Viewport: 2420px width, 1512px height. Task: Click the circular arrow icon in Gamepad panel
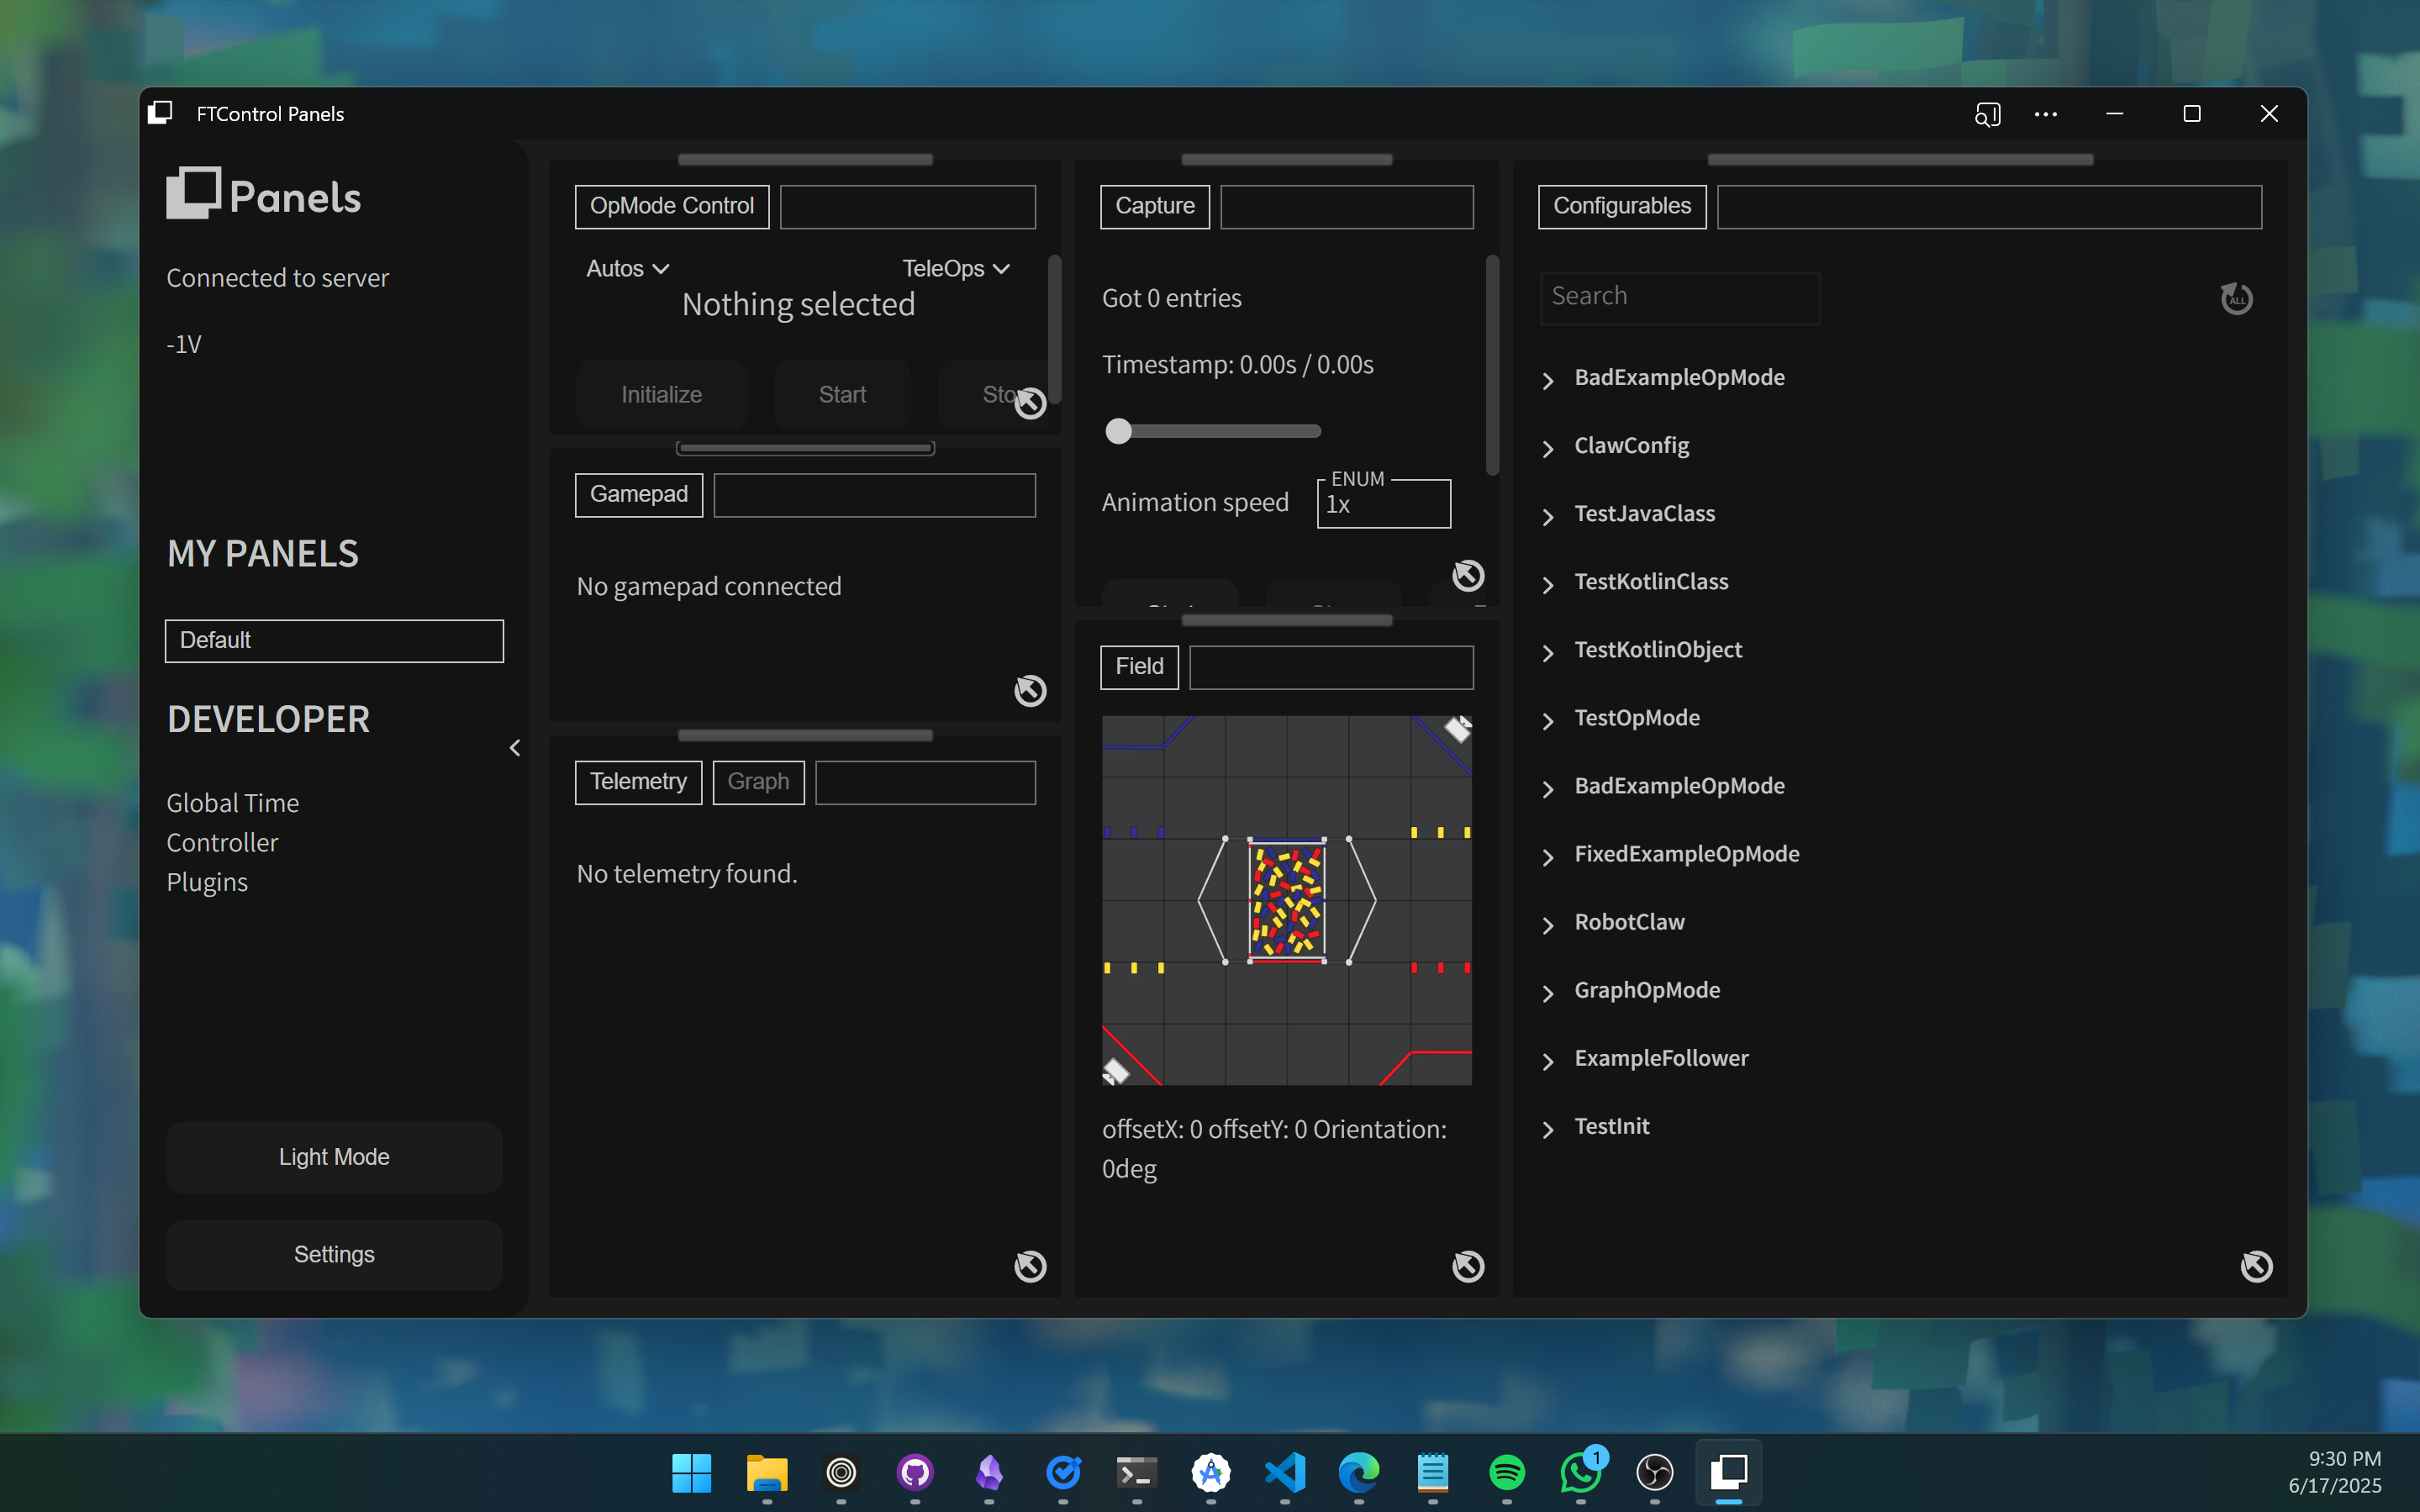(1030, 691)
